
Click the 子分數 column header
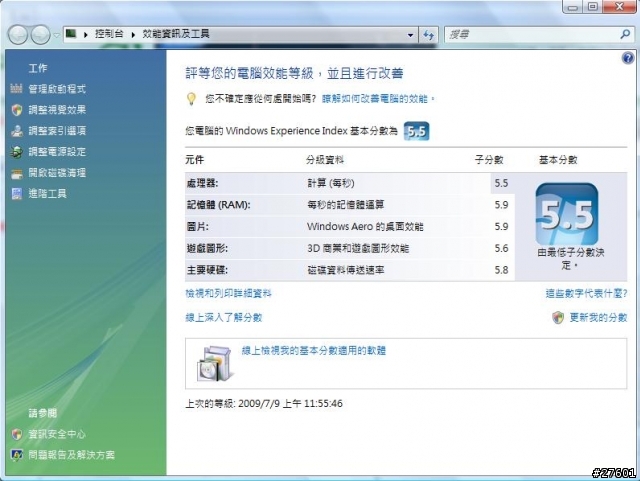tap(489, 160)
